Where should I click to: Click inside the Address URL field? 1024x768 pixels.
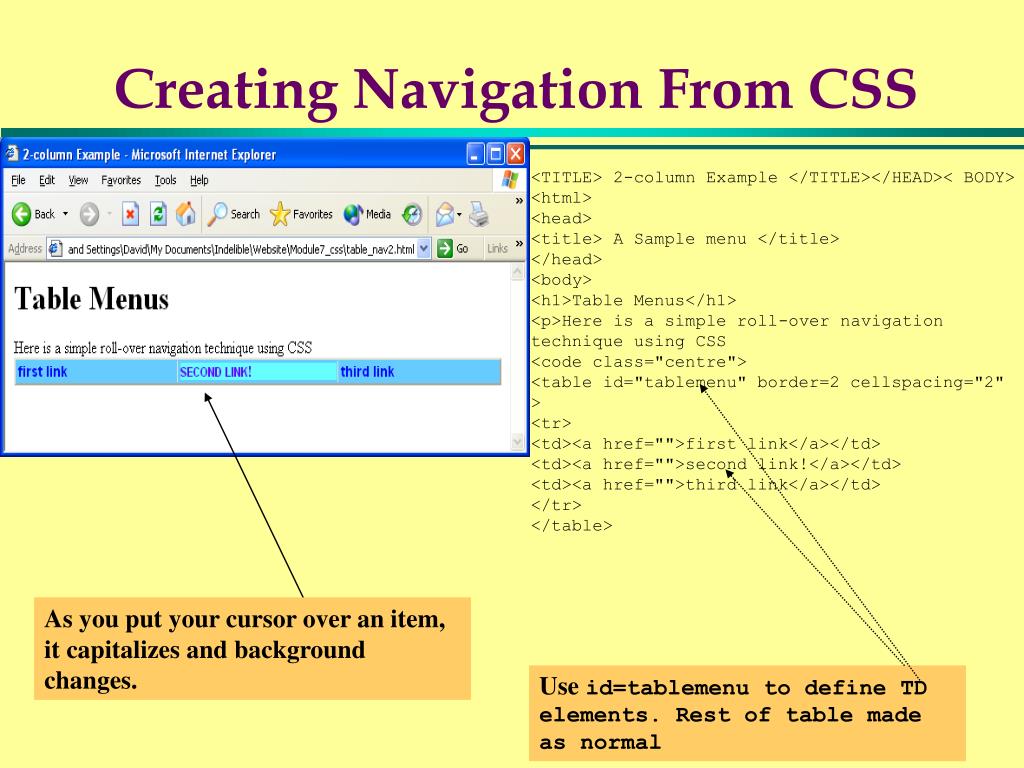(240, 249)
